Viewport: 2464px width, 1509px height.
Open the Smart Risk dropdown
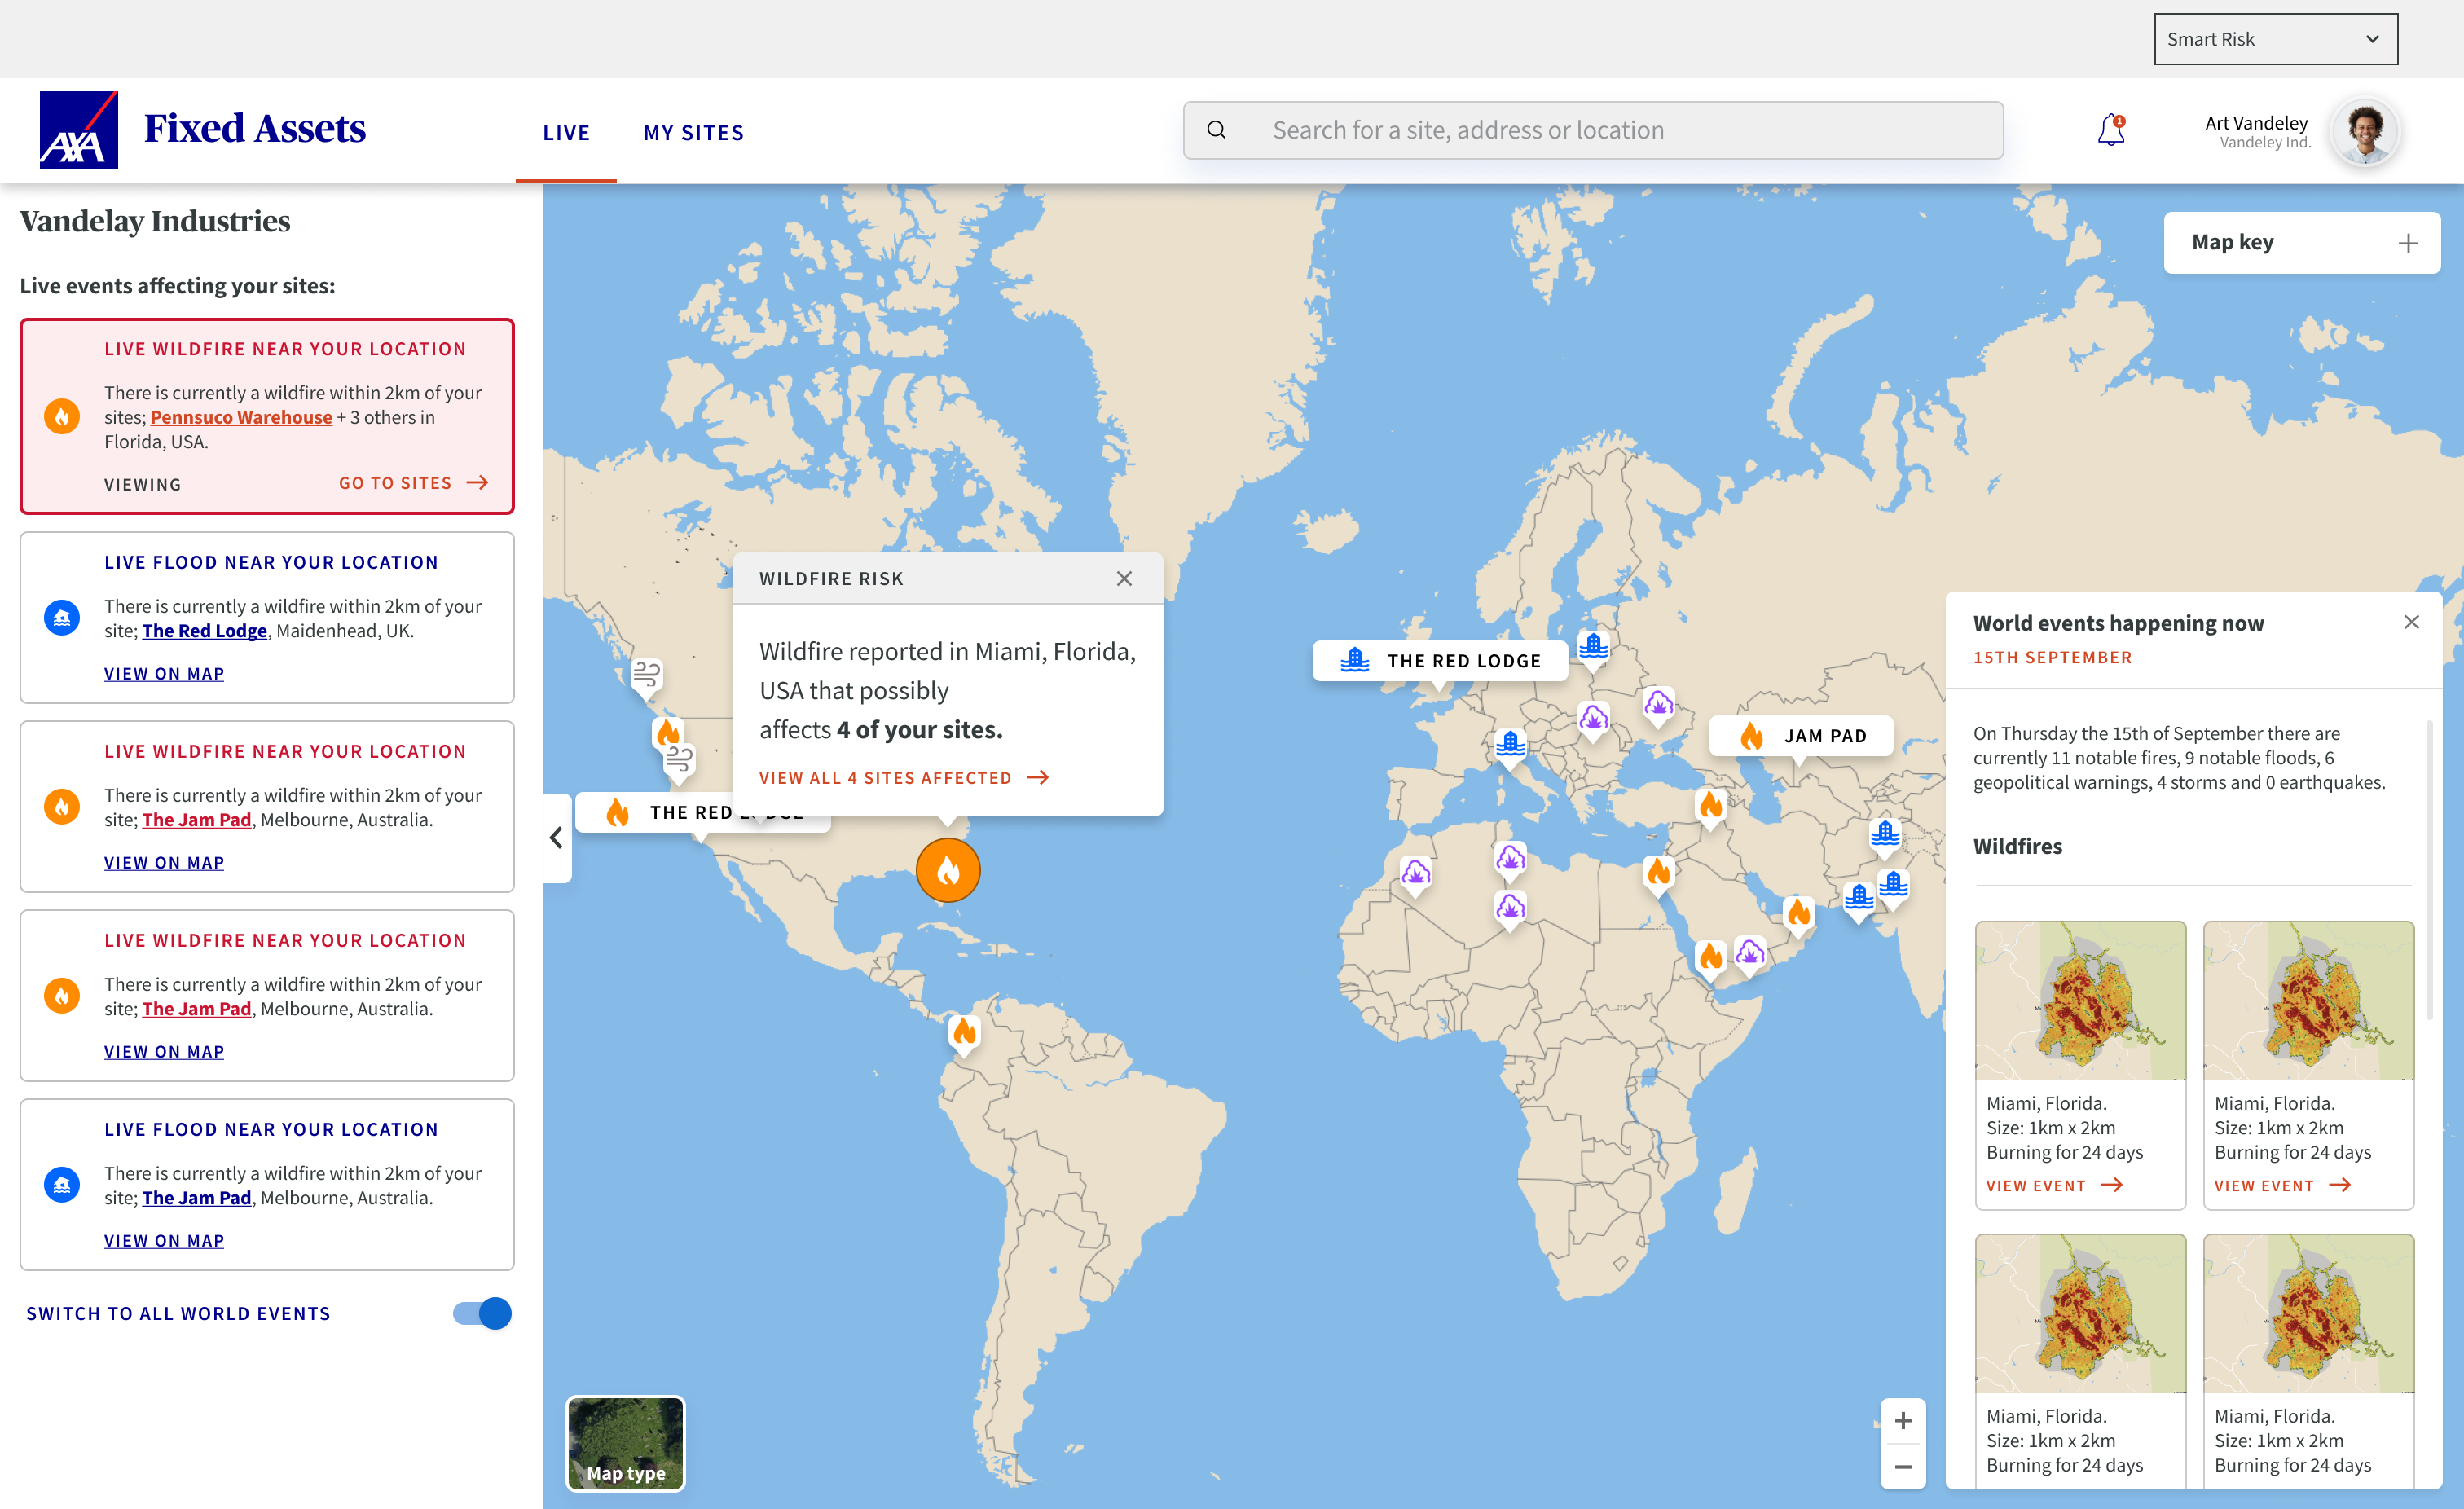[x=2275, y=39]
